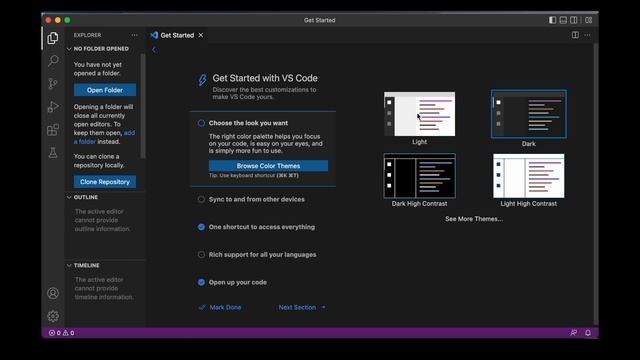Open the Run and Debug view

tap(53, 107)
